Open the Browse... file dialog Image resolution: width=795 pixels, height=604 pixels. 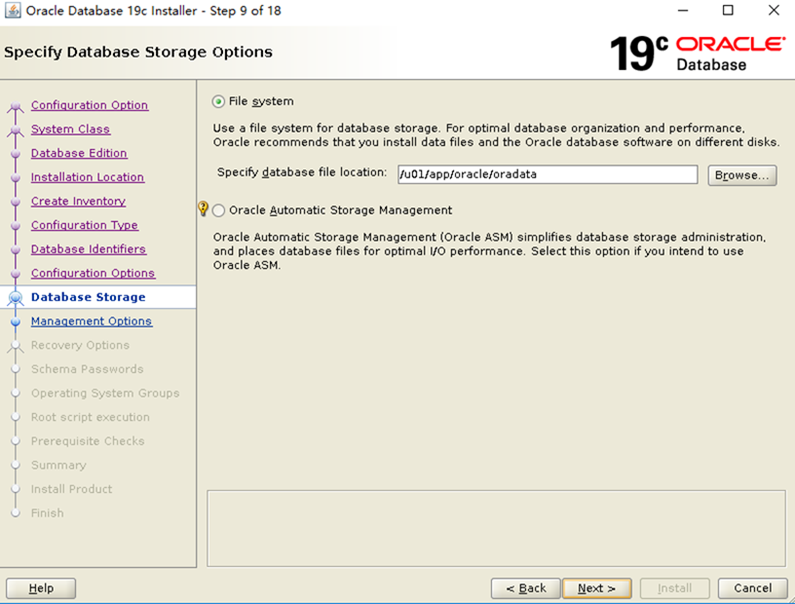pos(742,175)
